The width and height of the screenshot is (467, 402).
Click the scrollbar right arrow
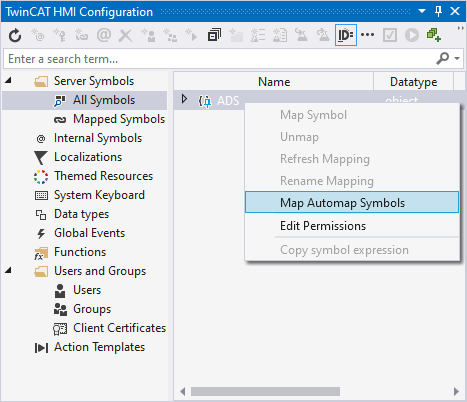(456, 391)
